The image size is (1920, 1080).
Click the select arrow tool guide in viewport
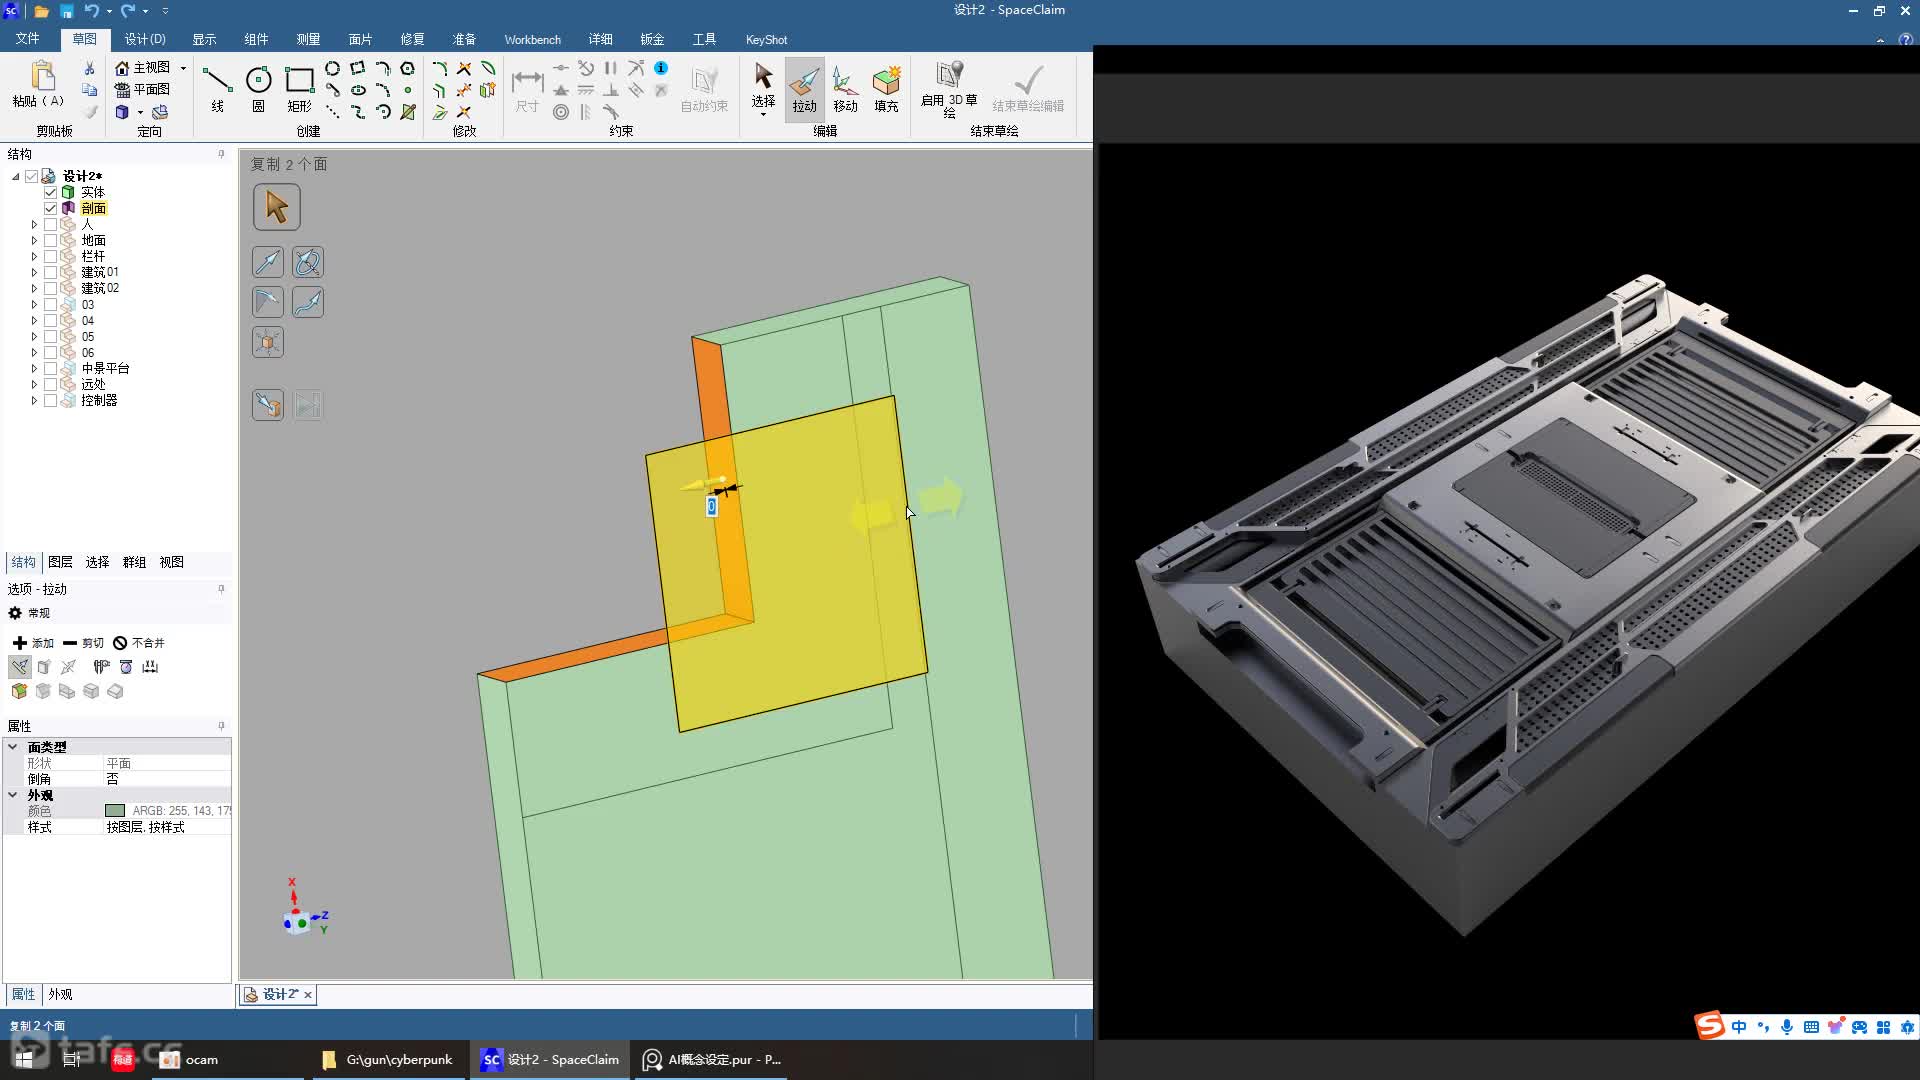click(x=277, y=208)
